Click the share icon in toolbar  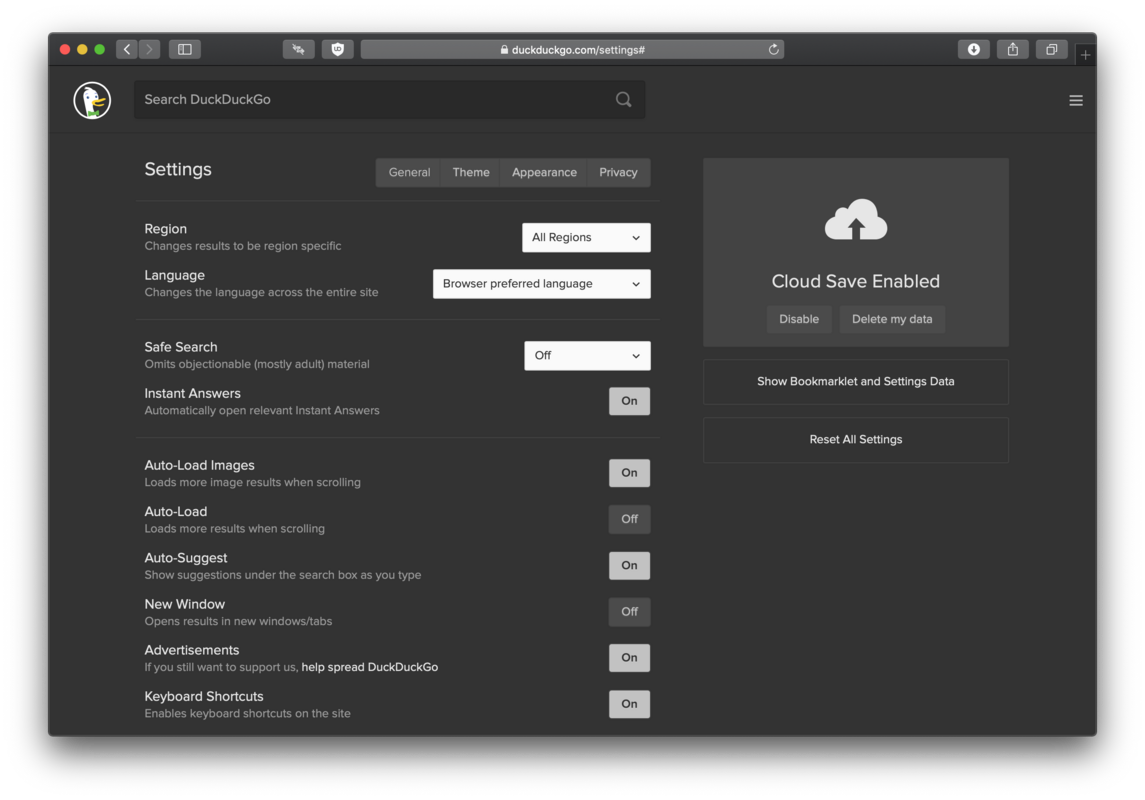pos(1013,49)
